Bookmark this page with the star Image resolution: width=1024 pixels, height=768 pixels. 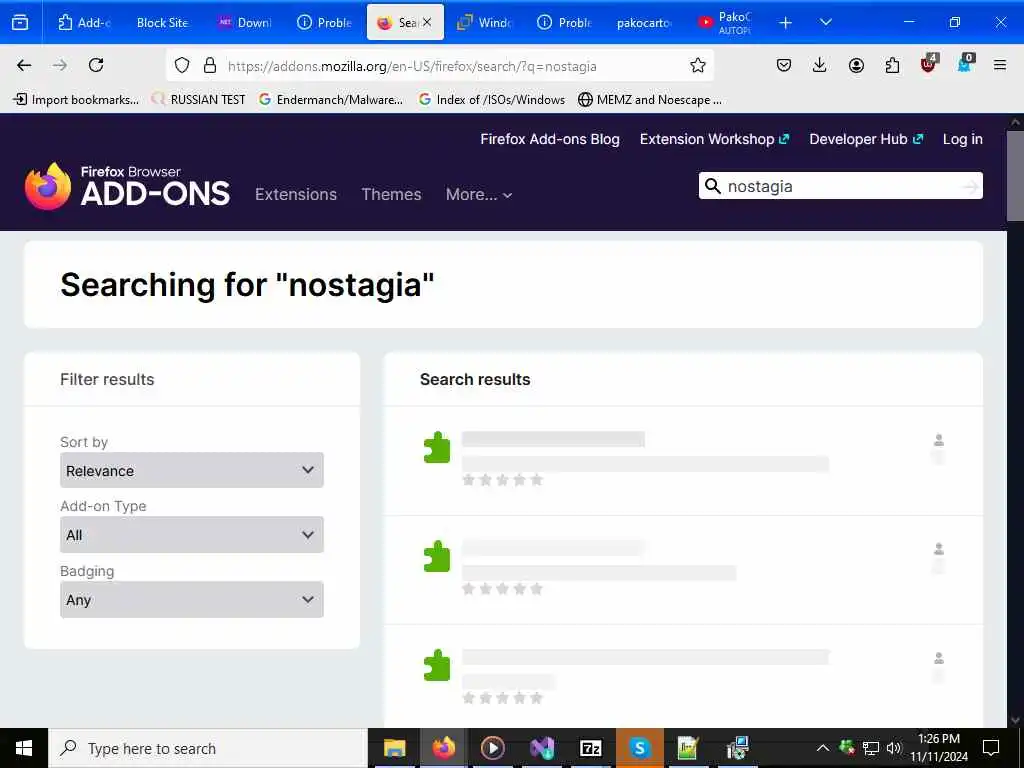(698, 65)
